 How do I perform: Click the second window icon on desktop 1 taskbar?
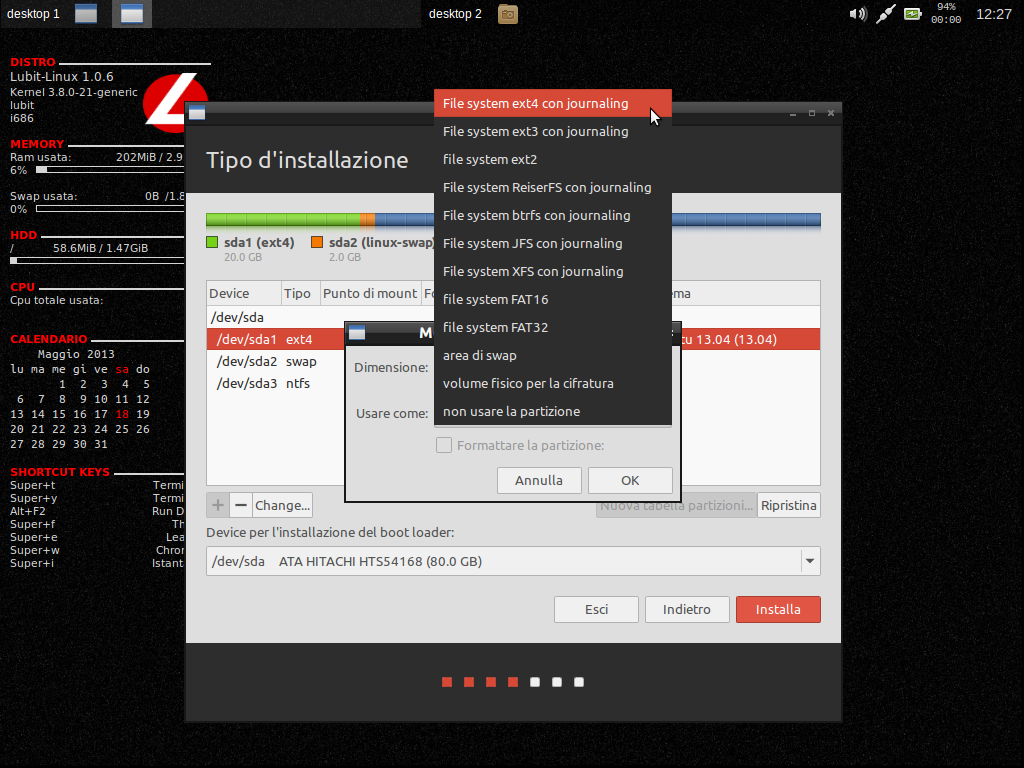coord(131,14)
